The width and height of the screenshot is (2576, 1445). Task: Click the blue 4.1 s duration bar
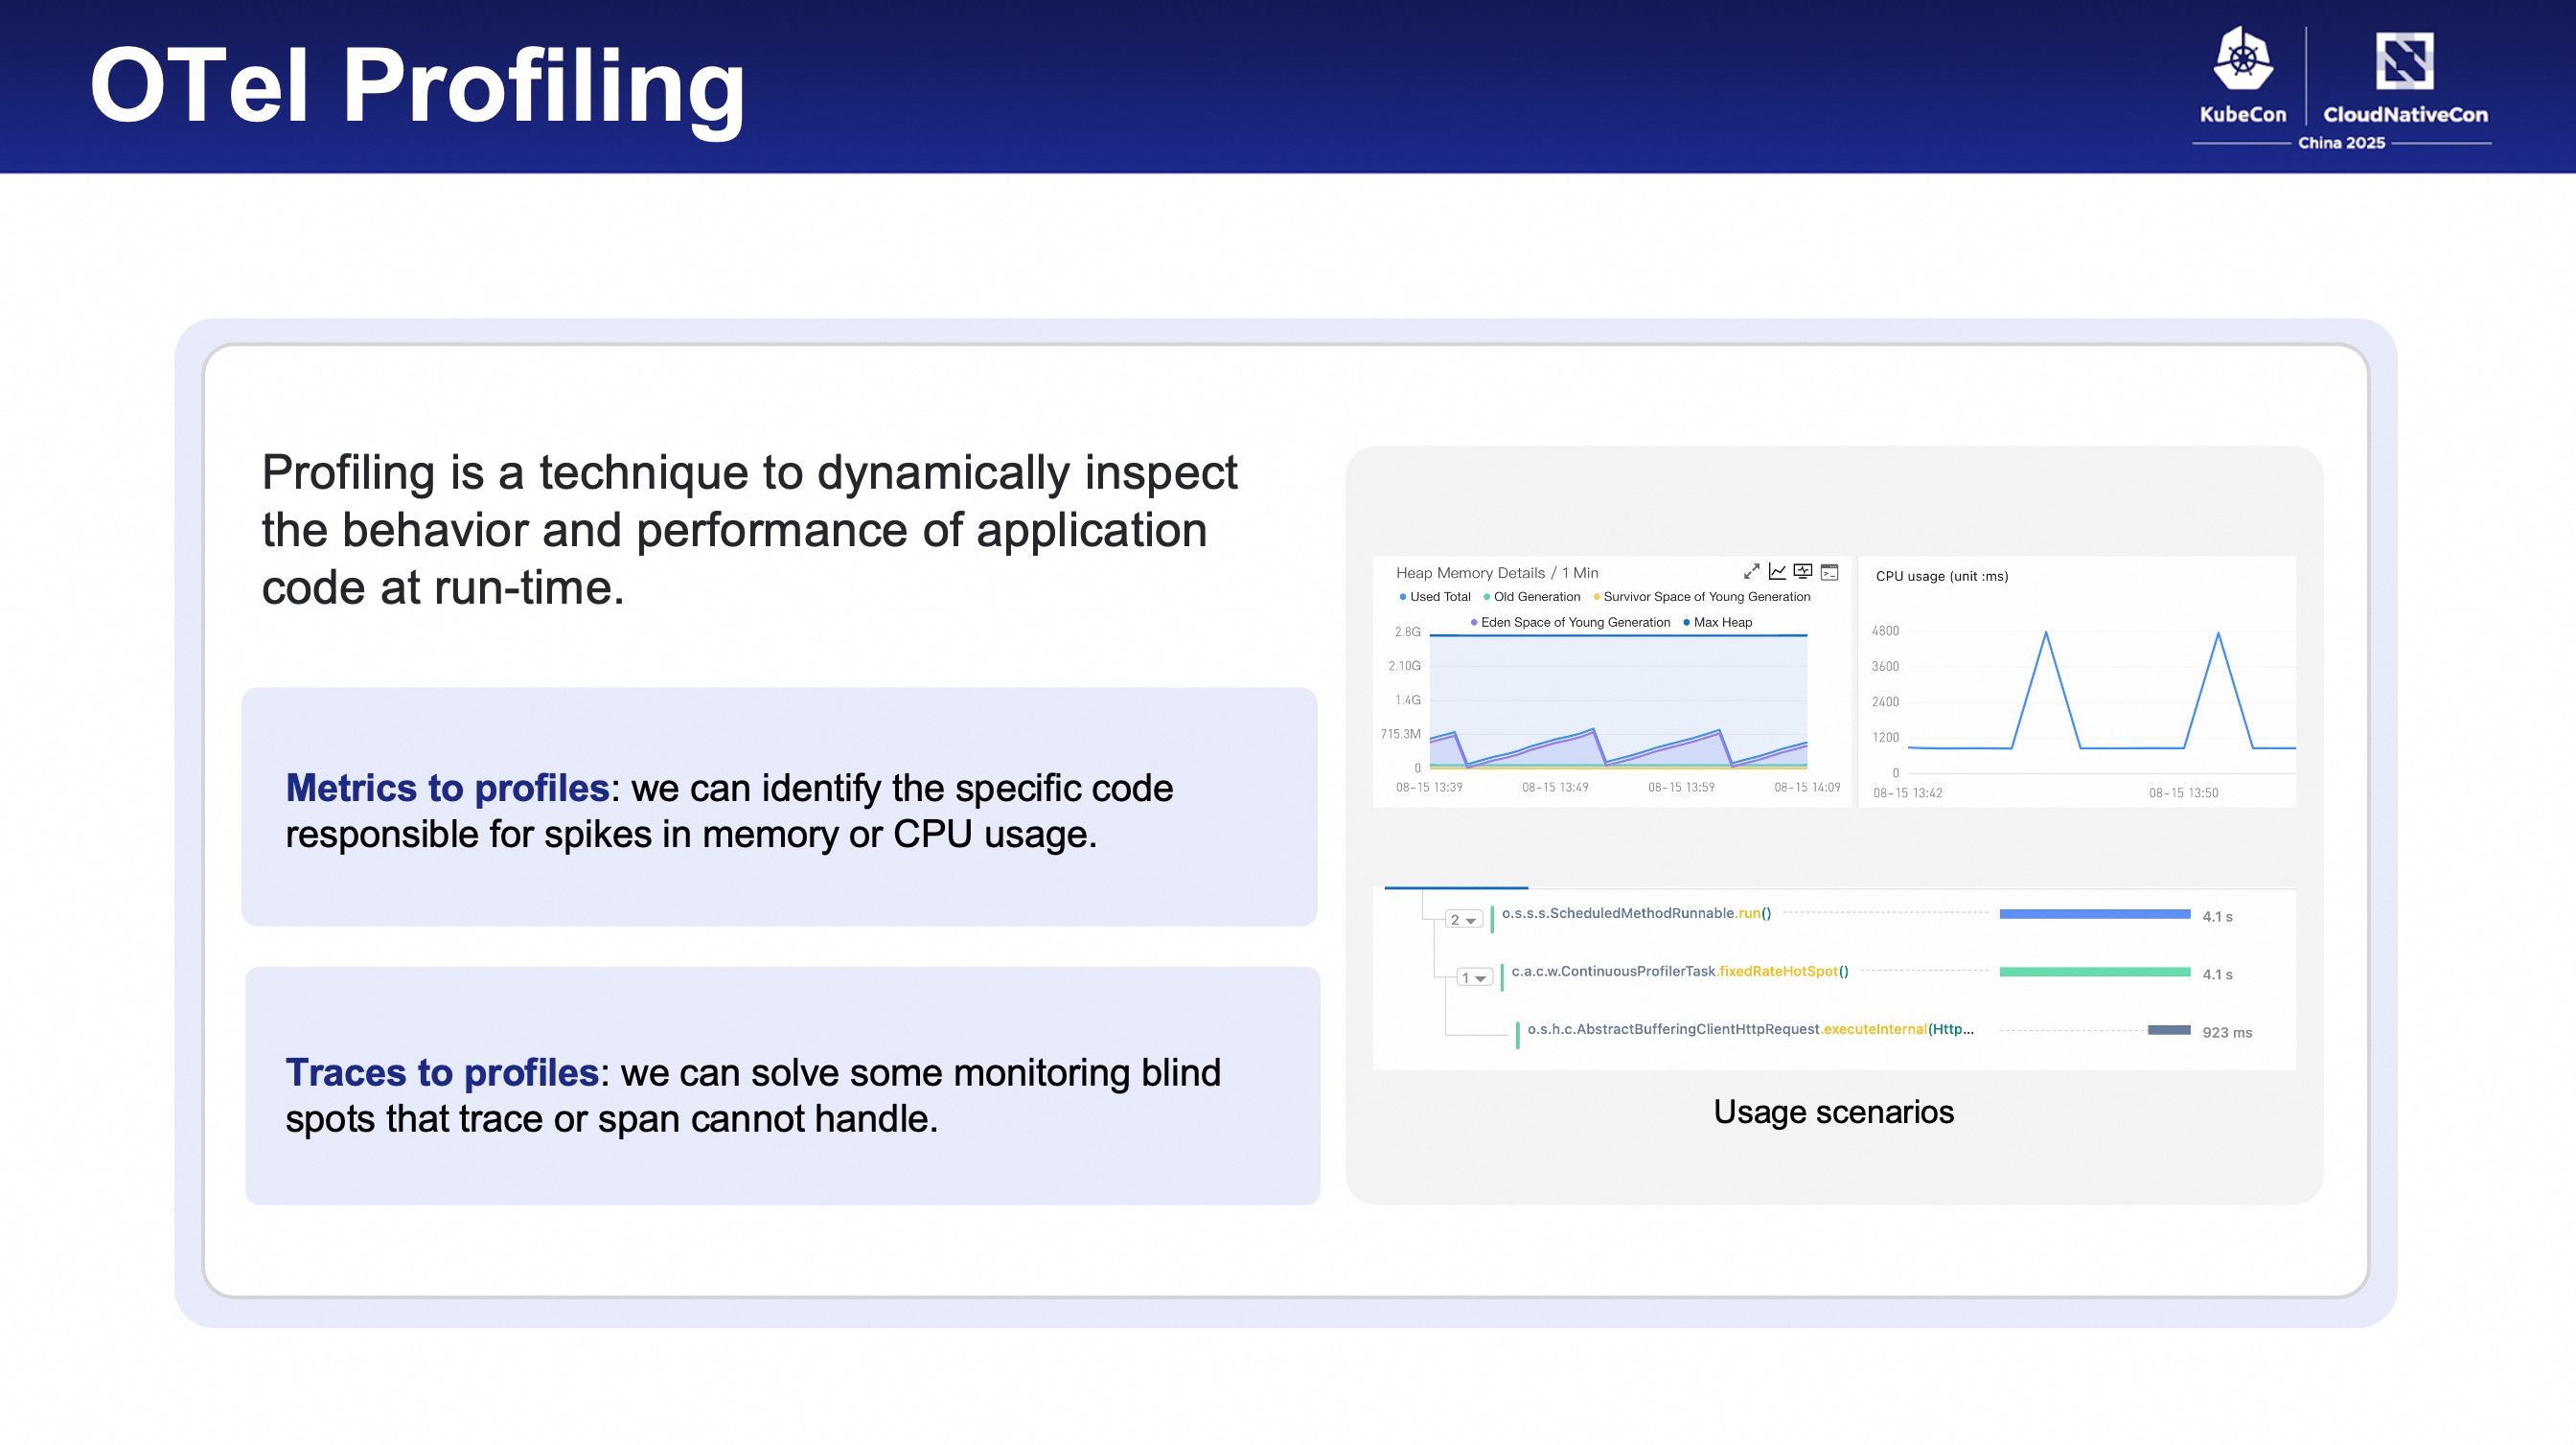(x=2094, y=914)
